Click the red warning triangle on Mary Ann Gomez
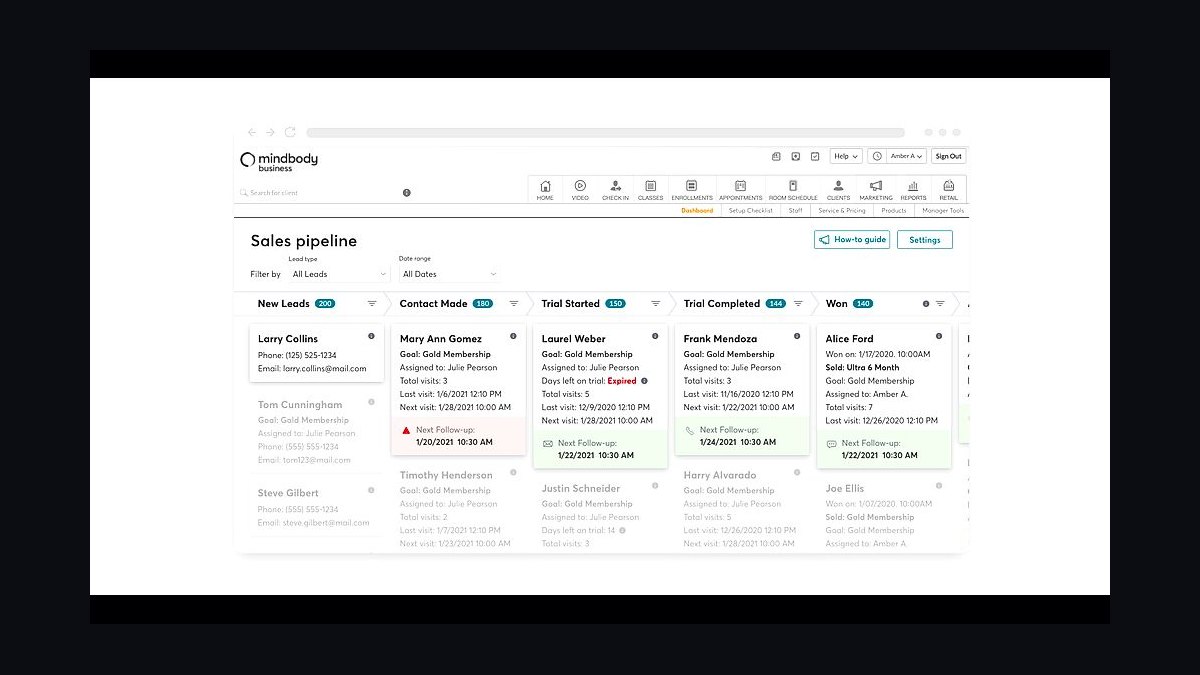The width and height of the screenshot is (1200, 675). tap(406, 430)
